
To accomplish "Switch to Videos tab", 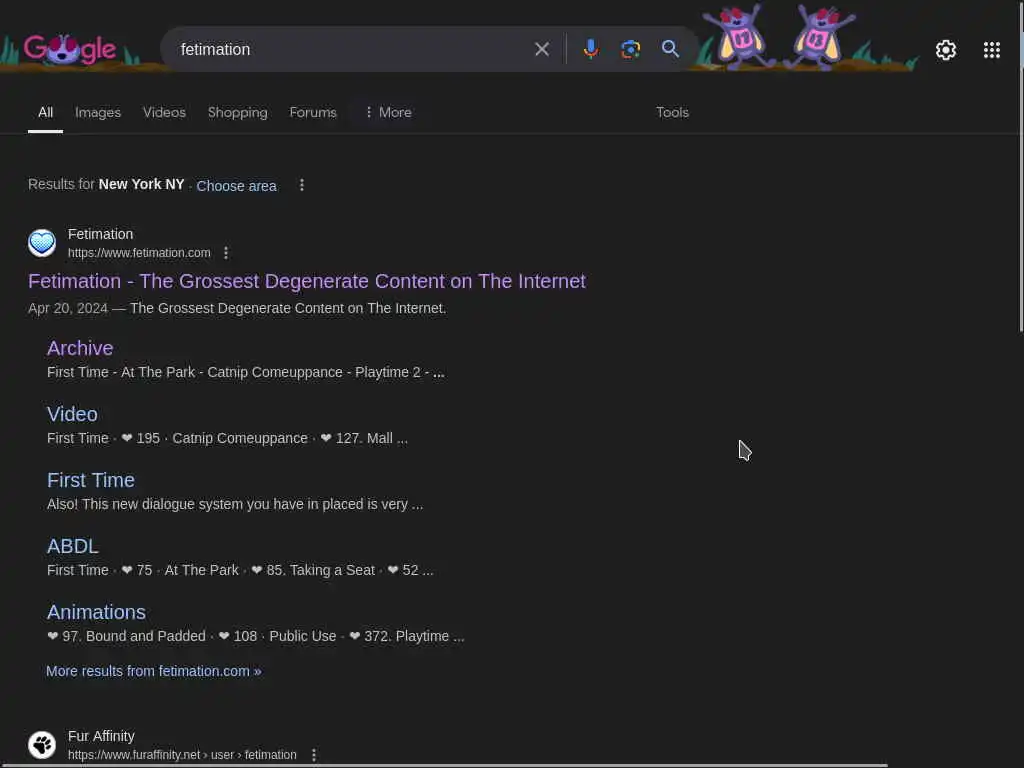I will 164,112.
